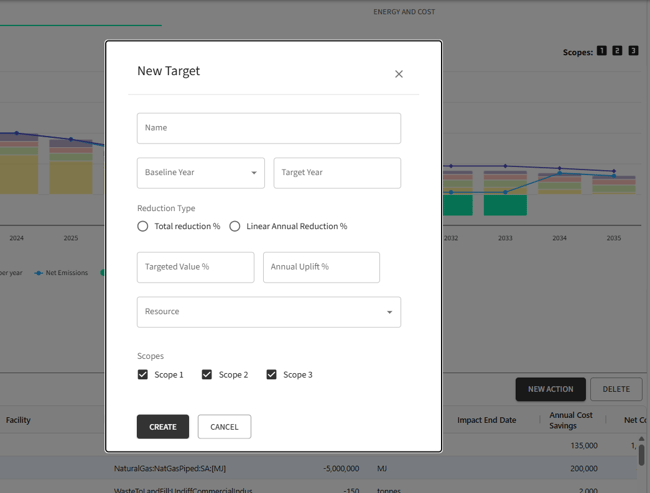Click the Baseline Year dropdown arrow
This screenshot has height=493, width=650.
pyautogui.click(x=254, y=173)
